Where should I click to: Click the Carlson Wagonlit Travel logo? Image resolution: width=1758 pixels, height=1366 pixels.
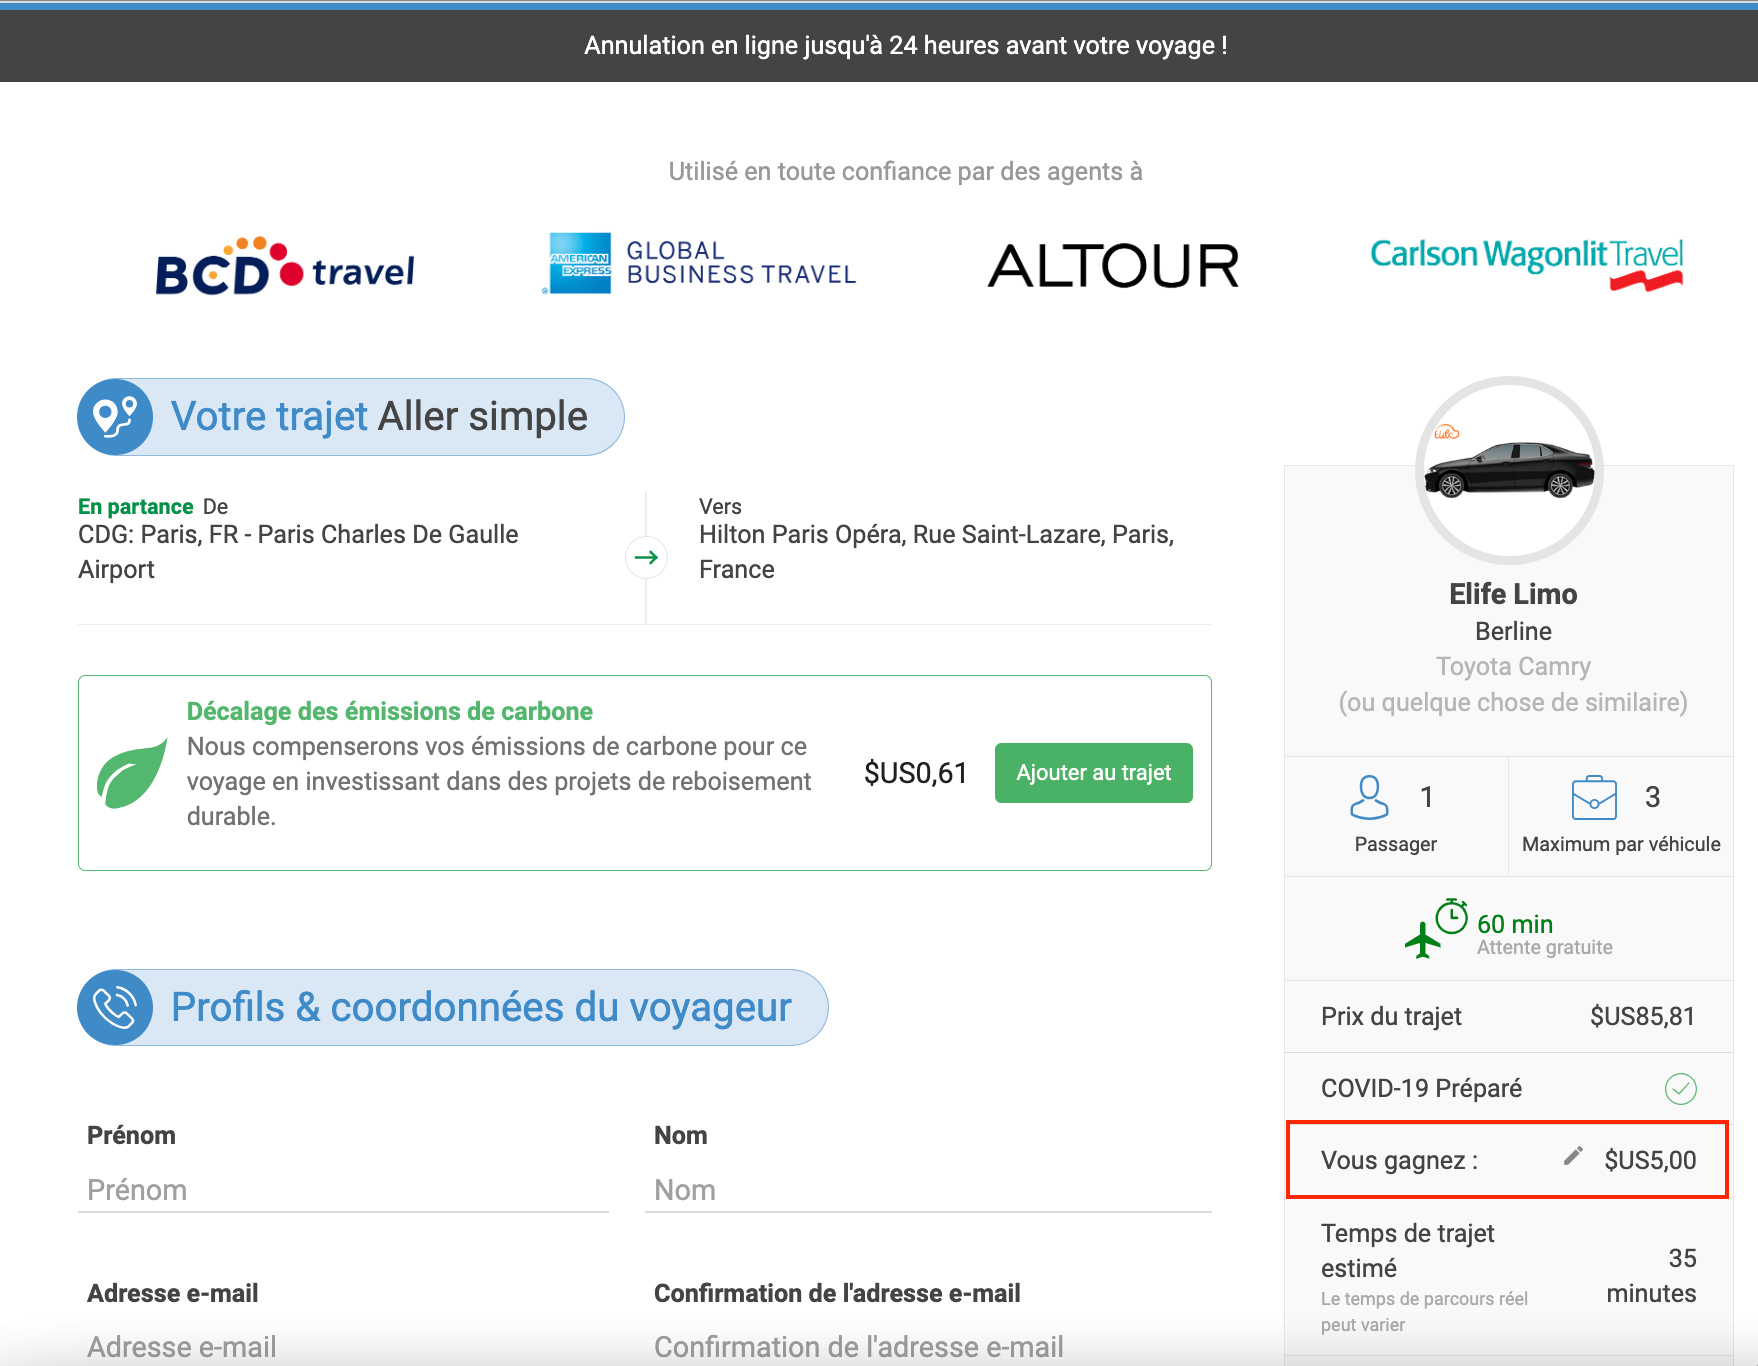pyautogui.click(x=1527, y=263)
